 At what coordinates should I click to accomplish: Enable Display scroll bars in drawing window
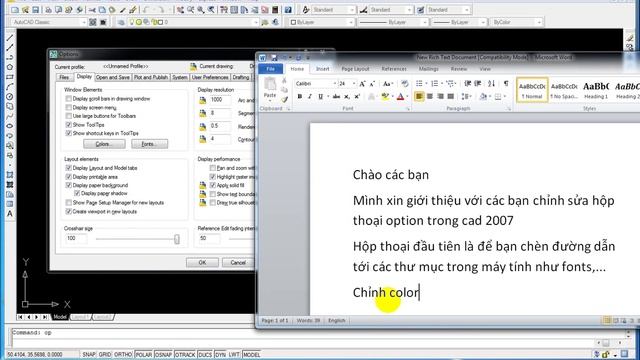(x=69, y=99)
